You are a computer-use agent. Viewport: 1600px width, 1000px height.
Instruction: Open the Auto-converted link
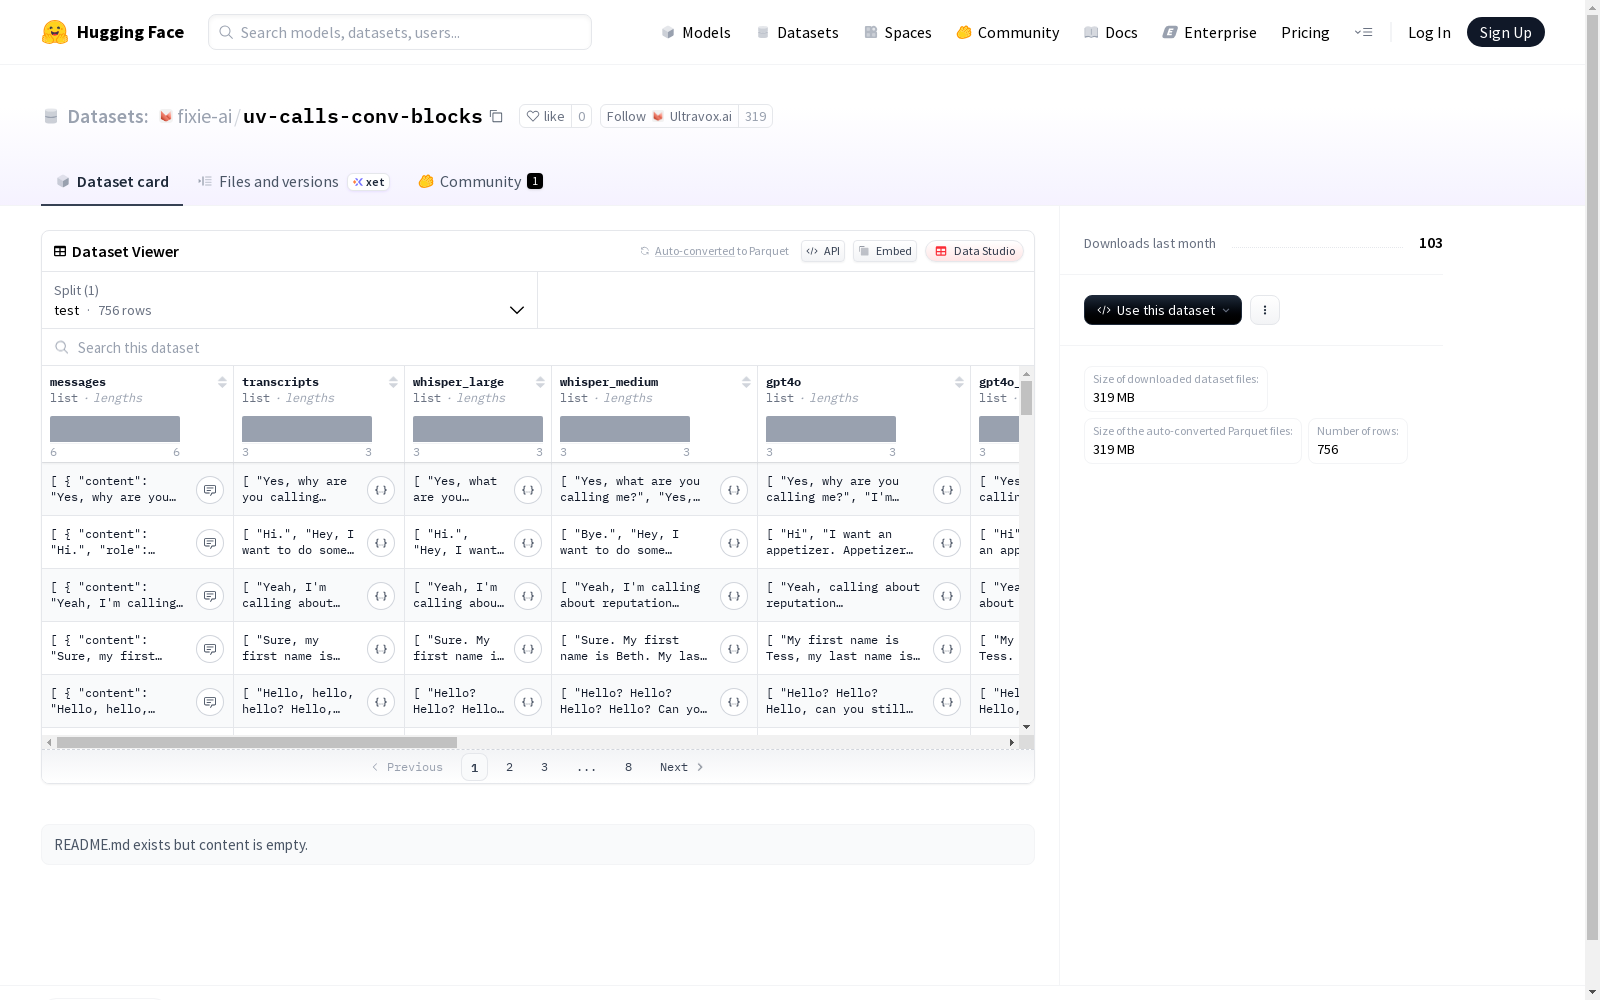(694, 251)
